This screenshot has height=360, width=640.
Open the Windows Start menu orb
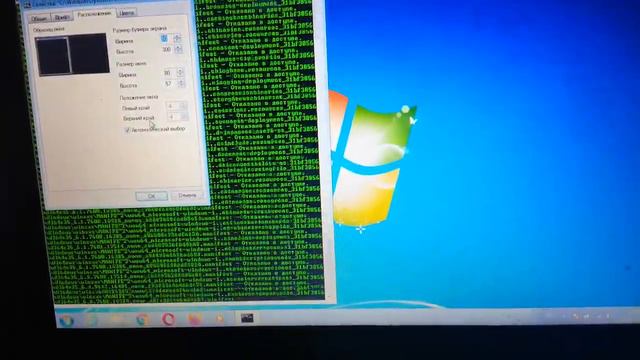(x=67, y=321)
